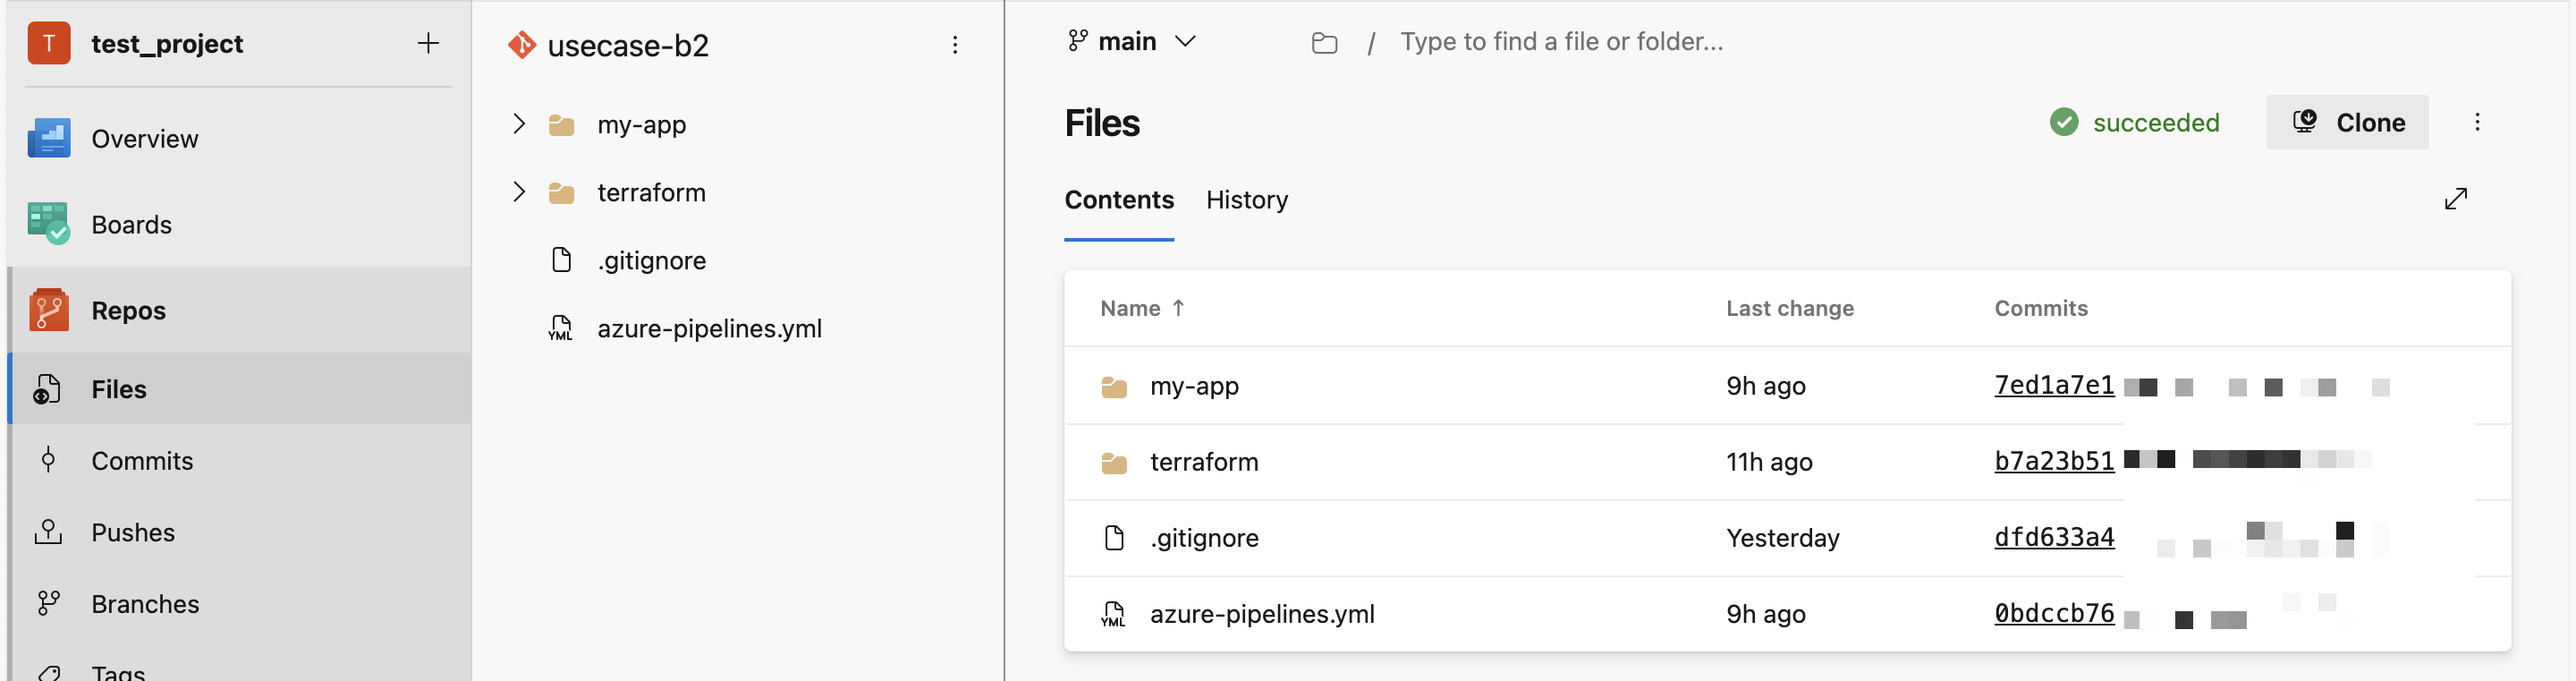Switch to the History tab
2576x681 pixels.
coord(1246,200)
